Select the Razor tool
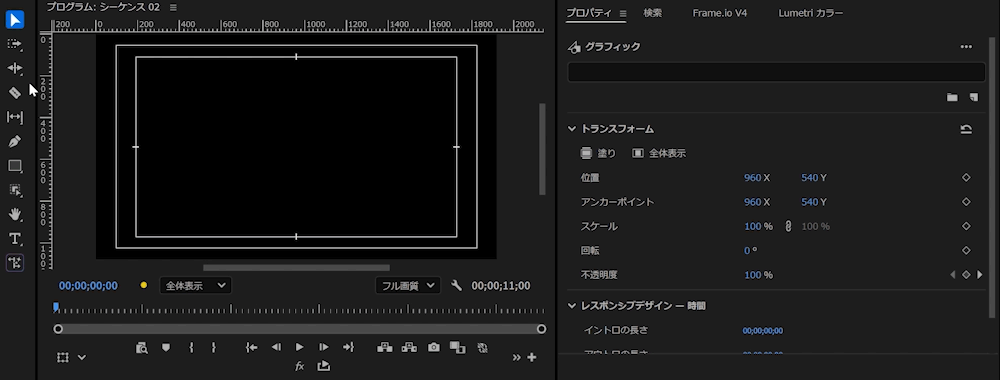This screenshot has height=380, width=1000. tap(15, 92)
